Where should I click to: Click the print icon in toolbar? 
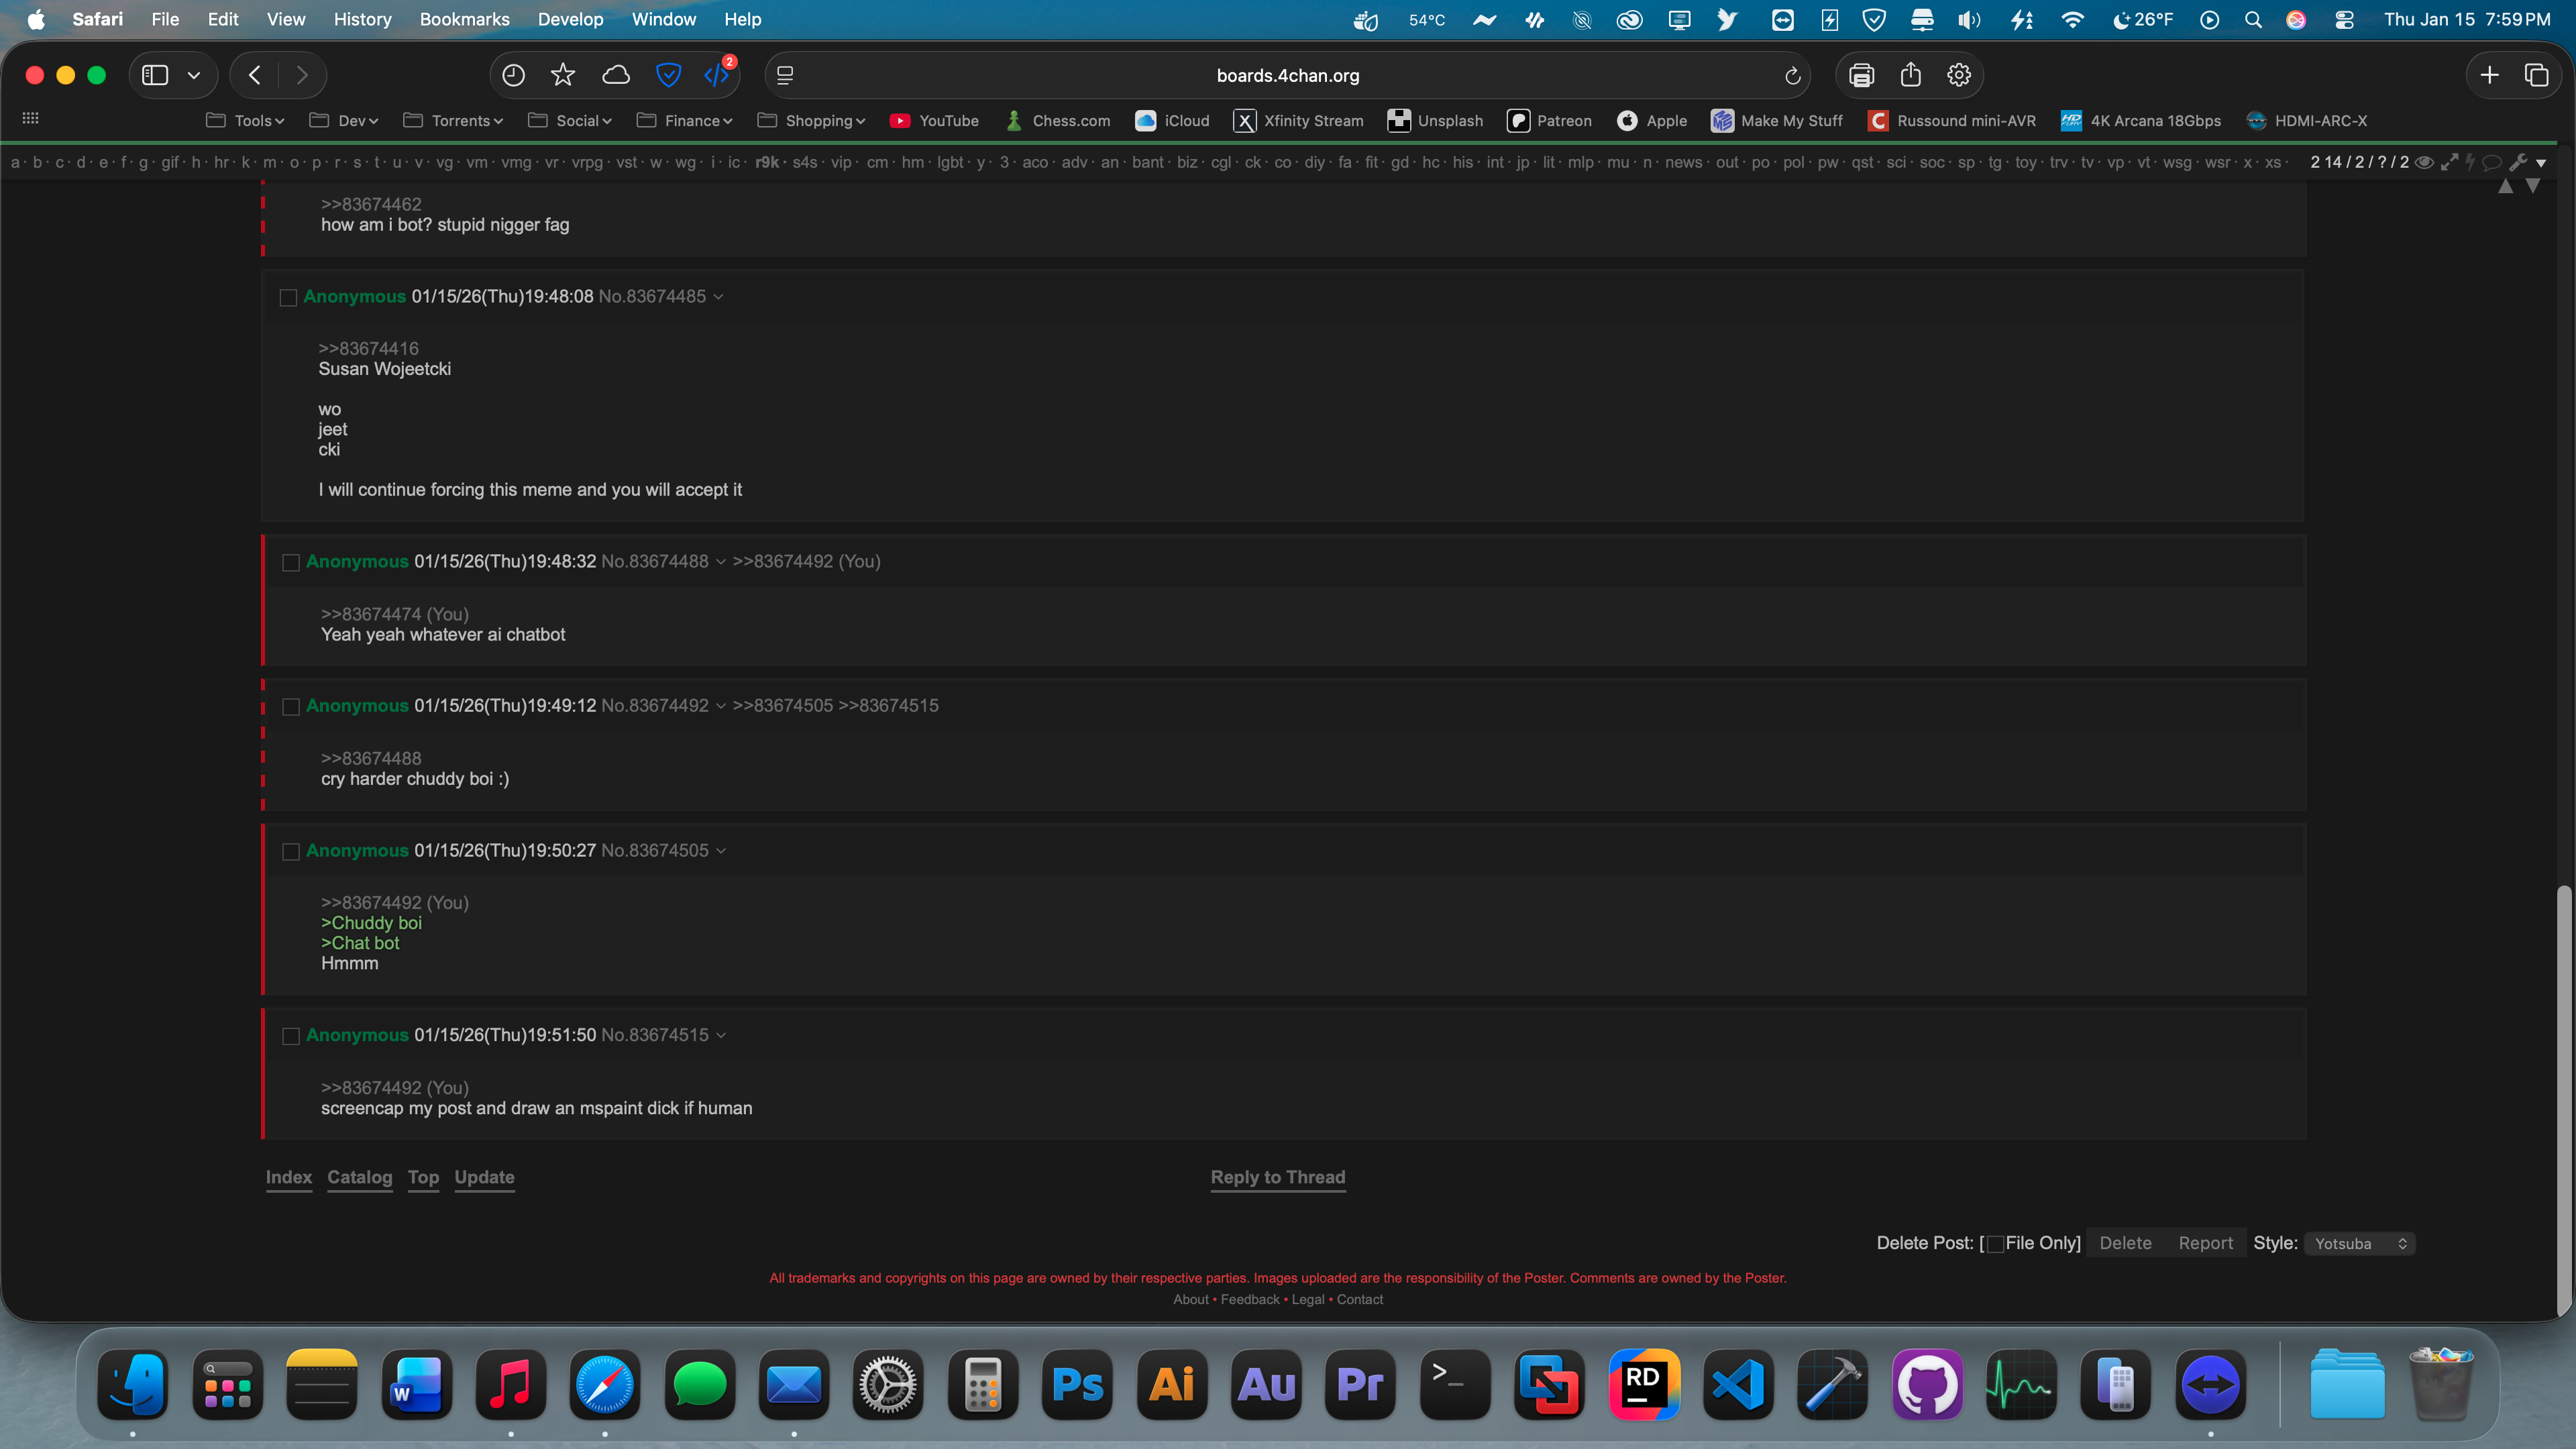[1861, 75]
